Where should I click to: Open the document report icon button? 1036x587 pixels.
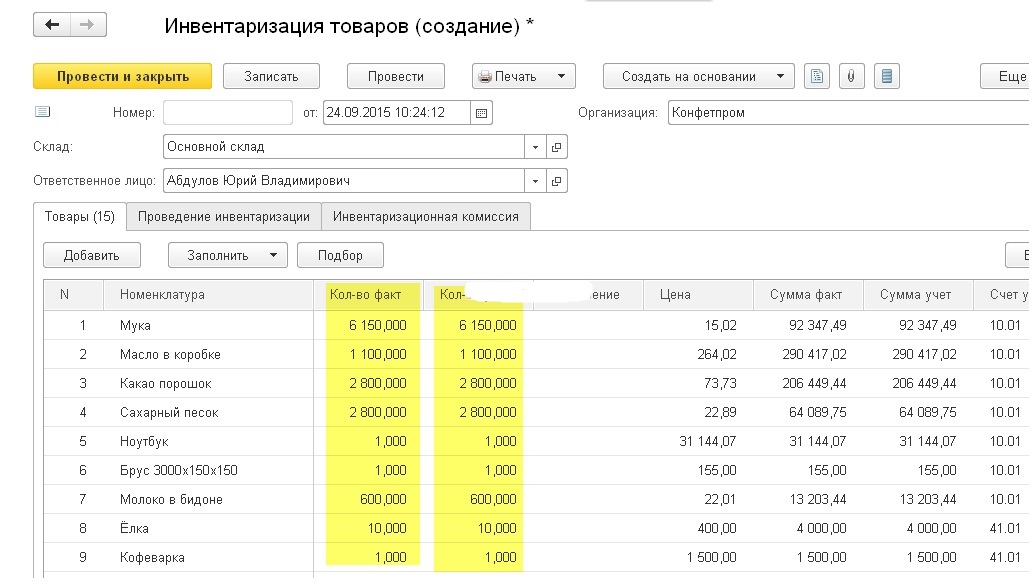[x=817, y=76]
